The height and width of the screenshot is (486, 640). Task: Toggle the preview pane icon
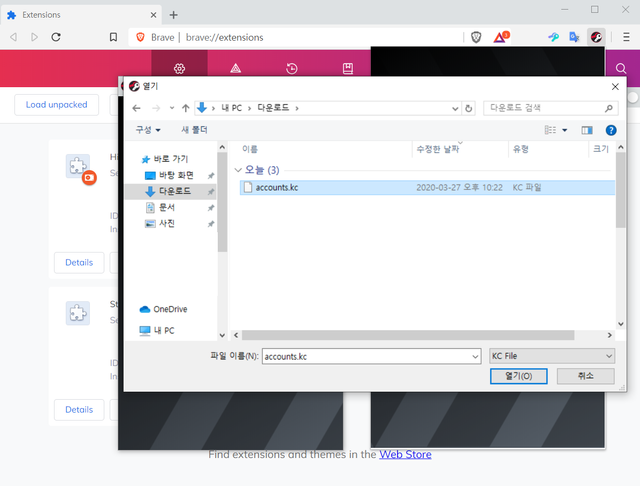pyautogui.click(x=587, y=130)
